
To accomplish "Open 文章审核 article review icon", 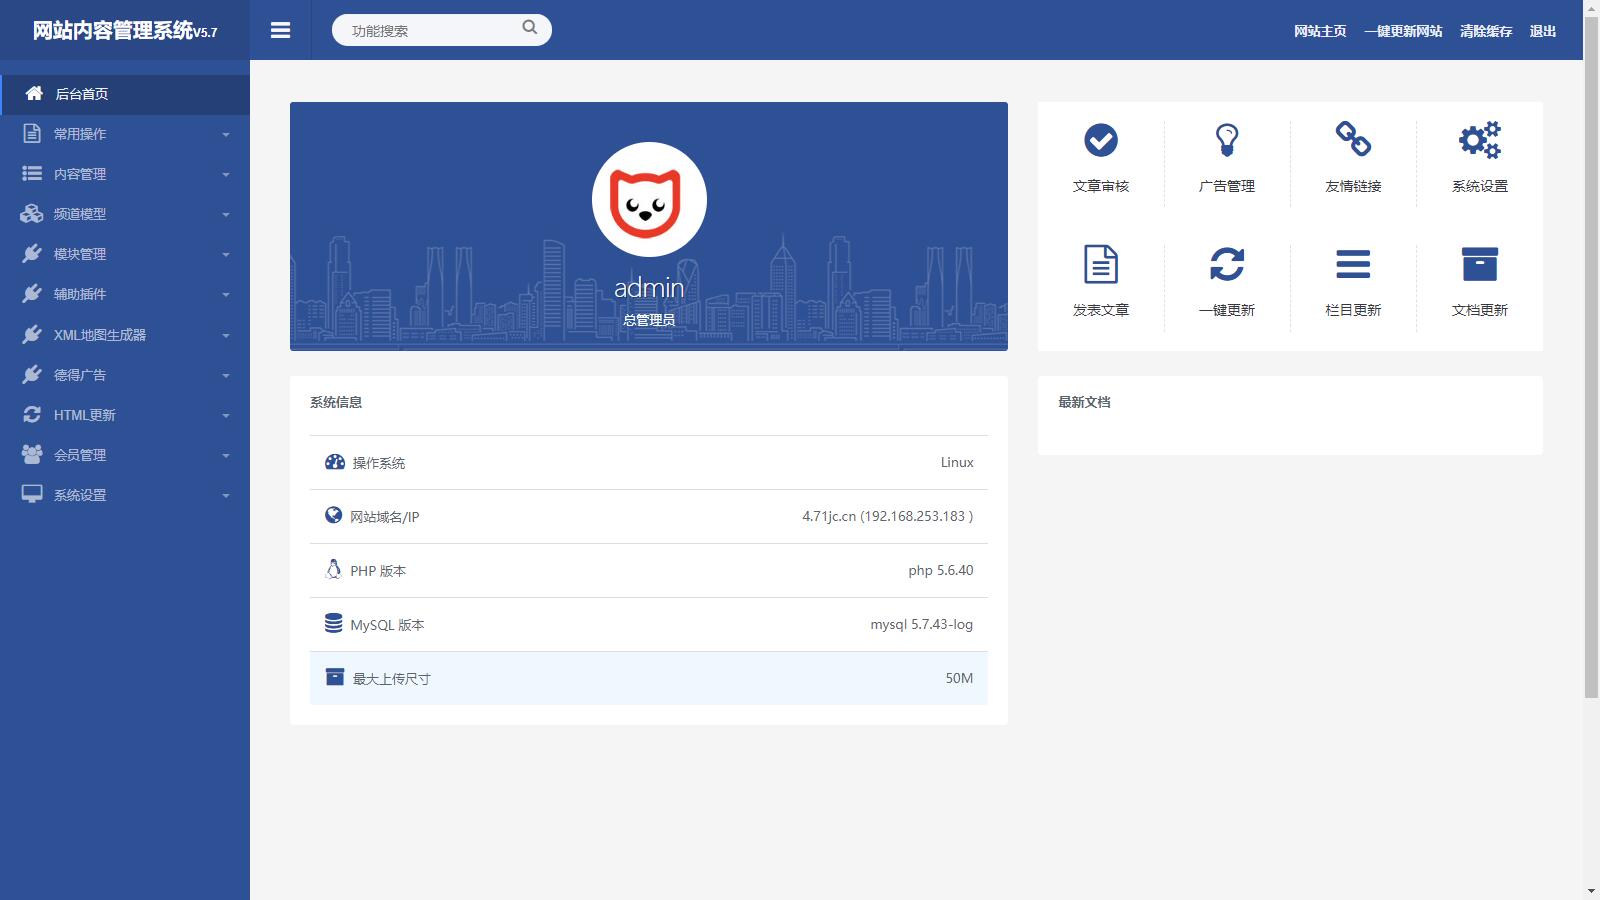I will pyautogui.click(x=1100, y=142).
